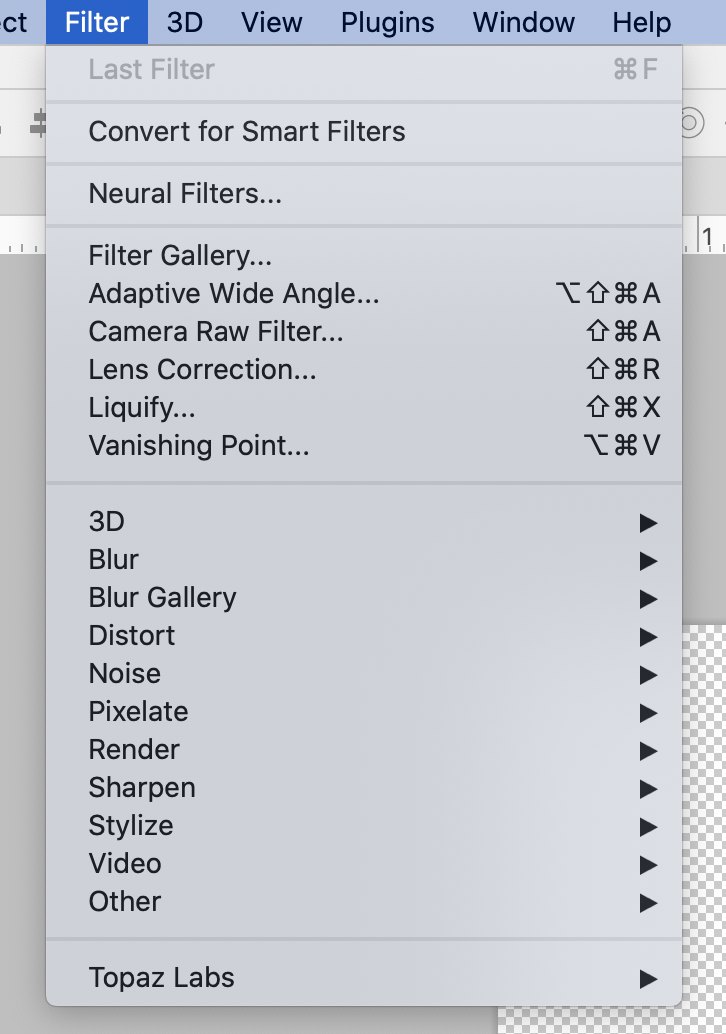Open the Topaz Labs plugin submenu
Screen dimensions: 726x1034
(x=364, y=978)
